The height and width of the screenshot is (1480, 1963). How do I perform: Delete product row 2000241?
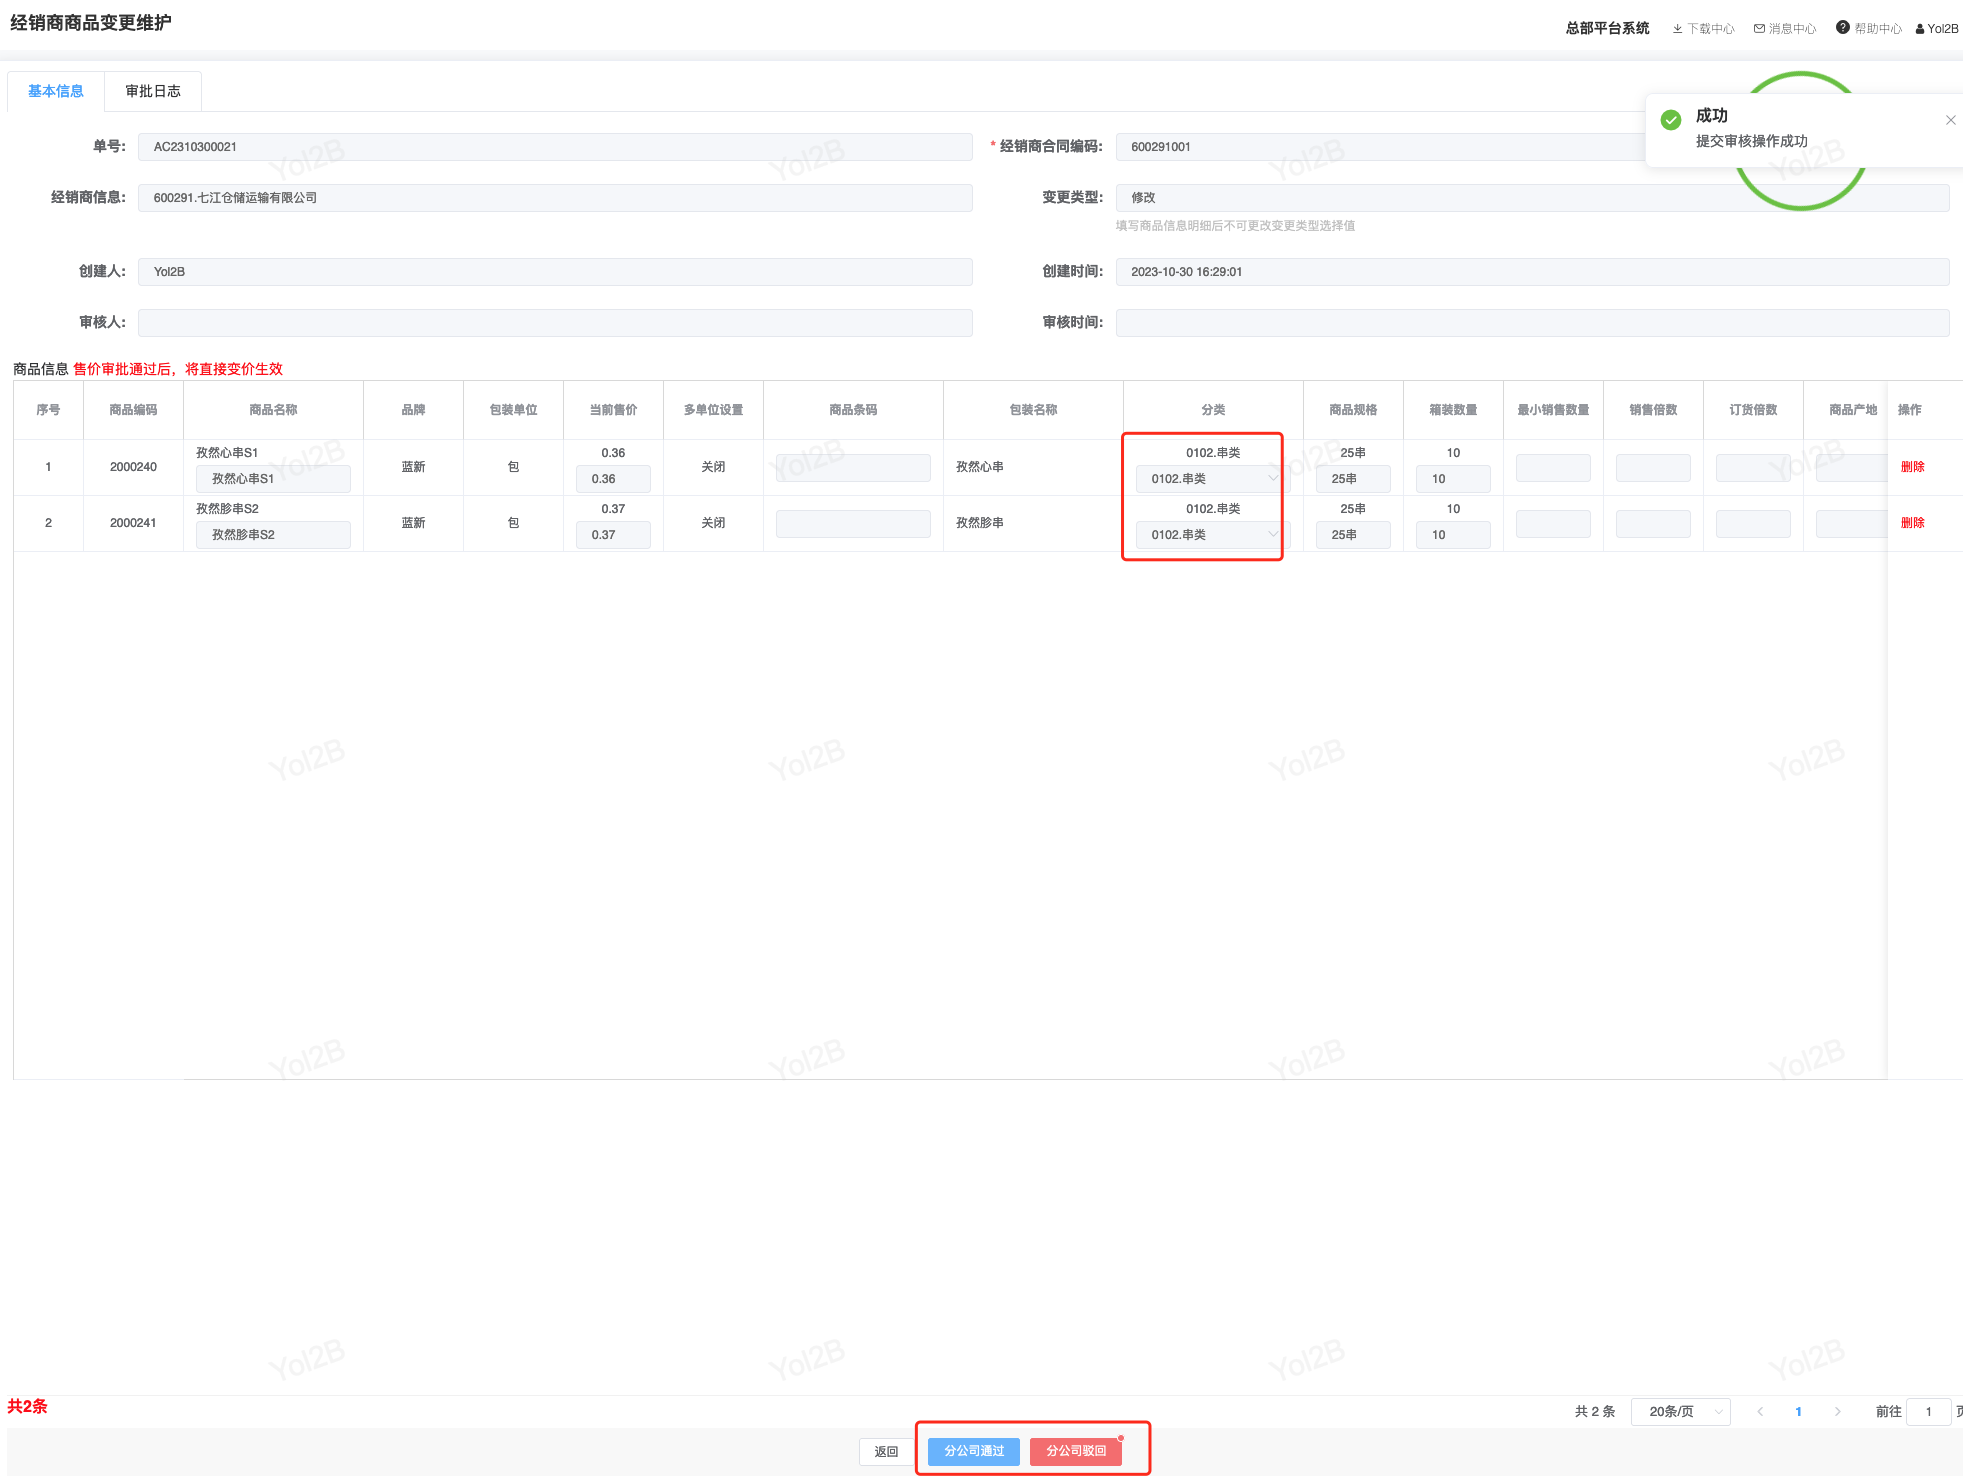[x=1912, y=523]
